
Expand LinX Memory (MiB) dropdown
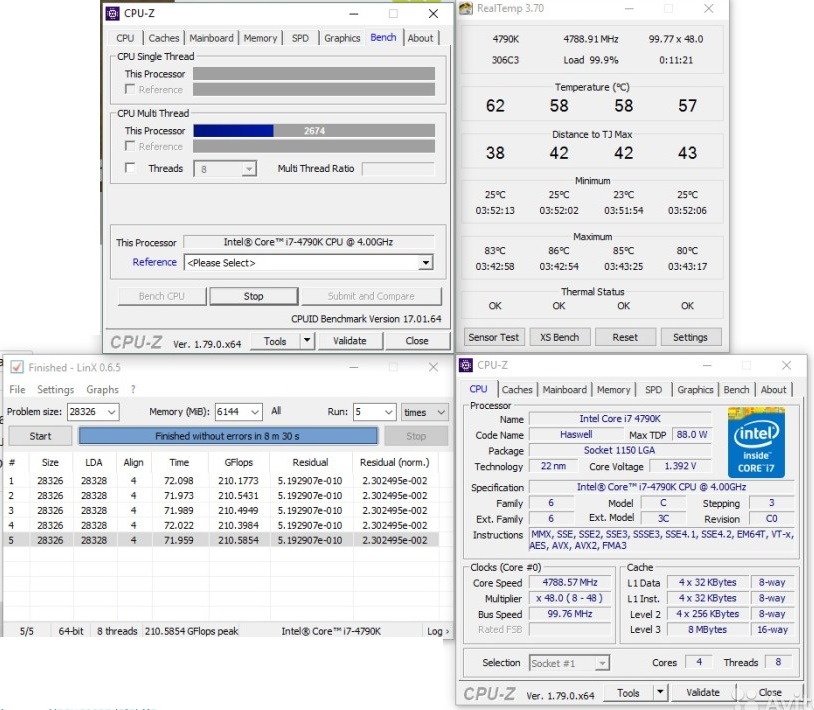(255, 412)
